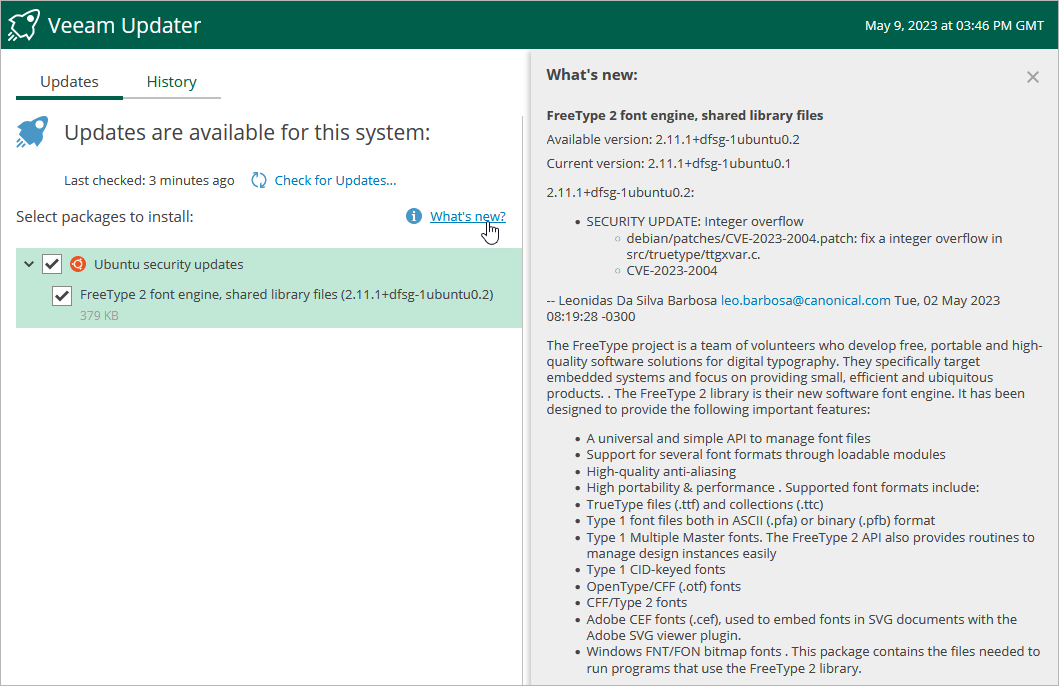Click the 2.11.1+dfsg-1ubuntu0.2: changelog heading

[620, 192]
